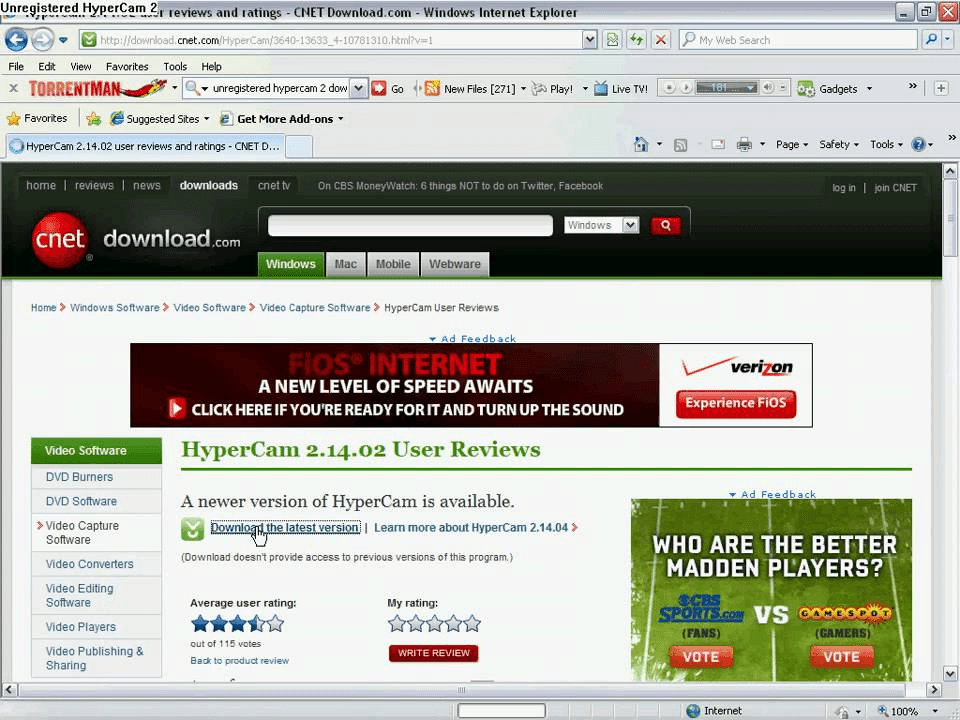Expand the toolbar search box dropdown
Viewport: 960px width, 720px height.
359,88
